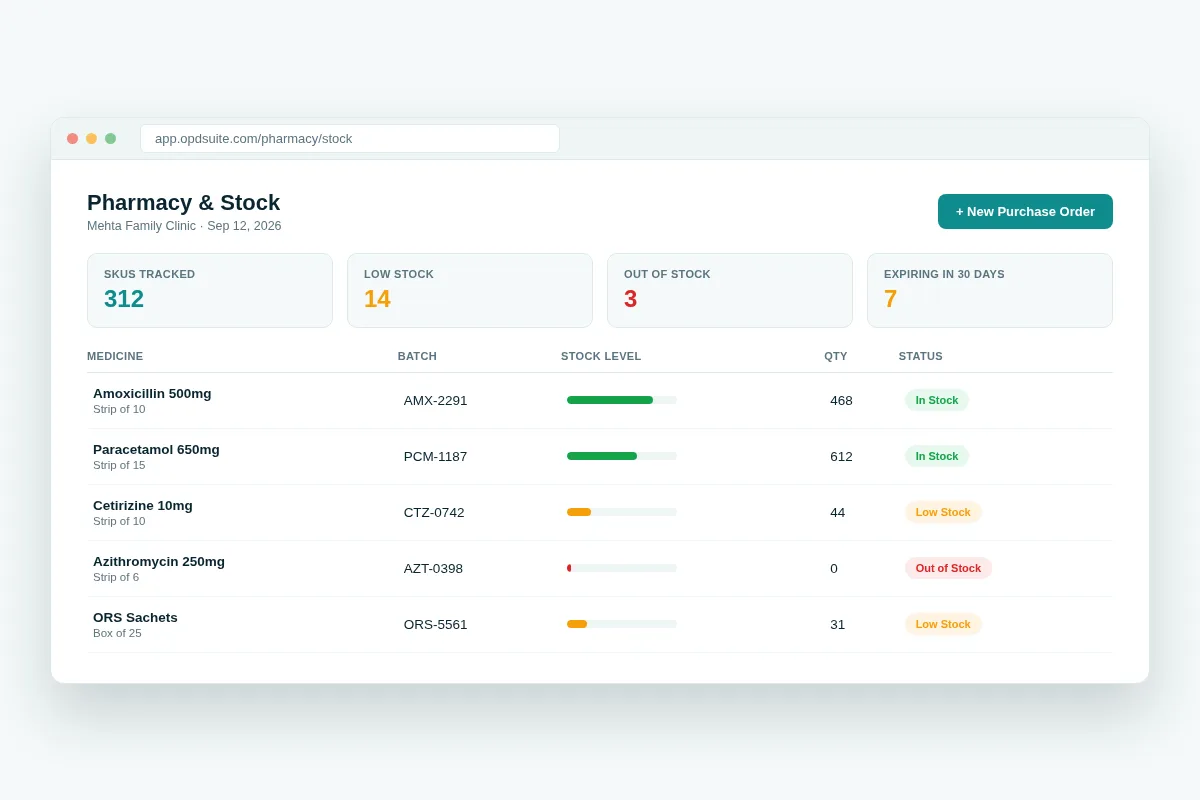The width and height of the screenshot is (1200, 800).
Task: Sort by the Status column header
Action: click(x=921, y=356)
